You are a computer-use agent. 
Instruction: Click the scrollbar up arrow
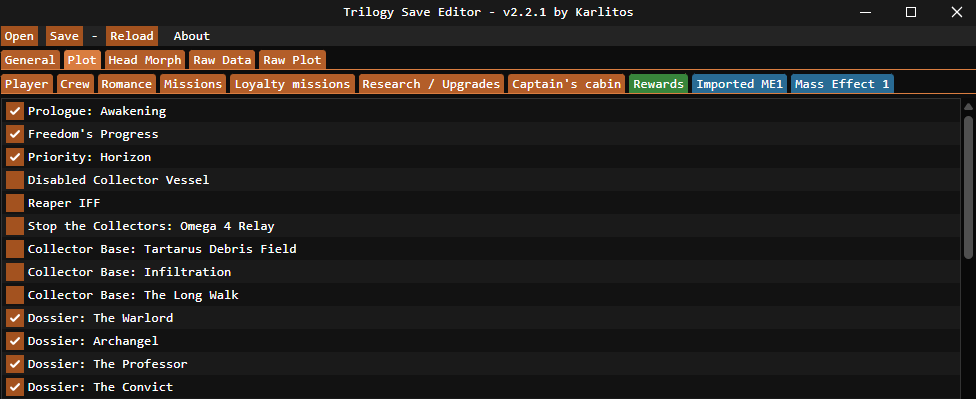pyautogui.click(x=969, y=106)
